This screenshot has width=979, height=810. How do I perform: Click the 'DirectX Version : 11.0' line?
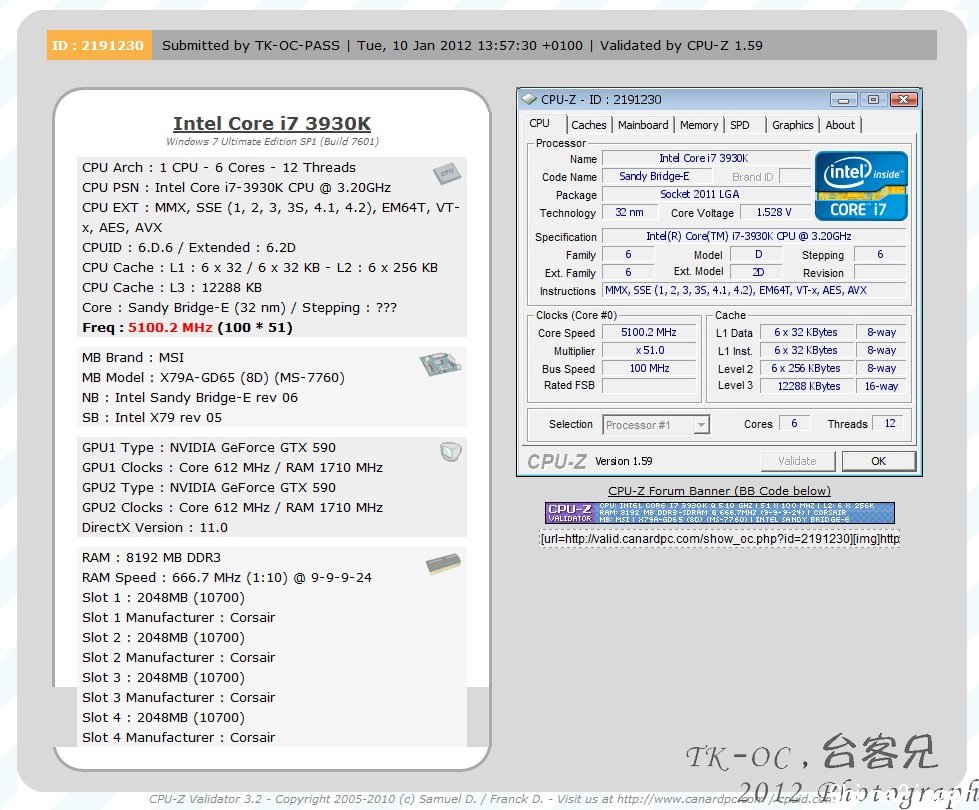[x=155, y=528]
